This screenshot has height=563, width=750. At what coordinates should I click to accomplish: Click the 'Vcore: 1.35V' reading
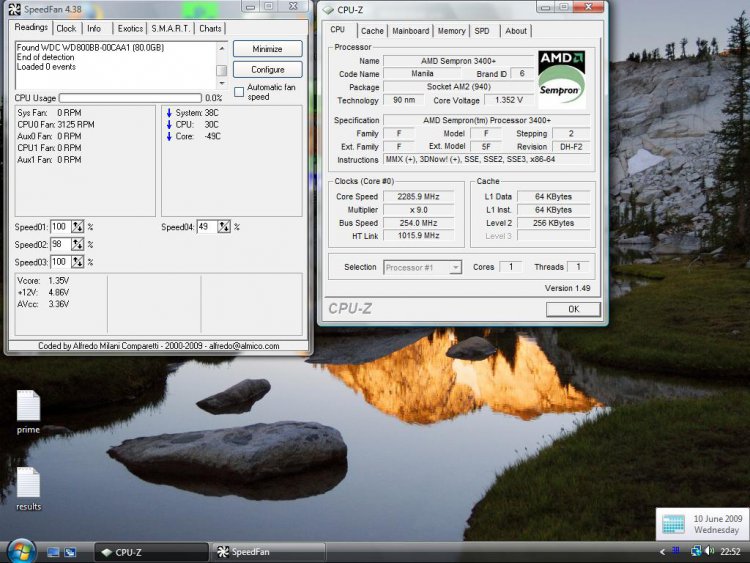pos(43,281)
